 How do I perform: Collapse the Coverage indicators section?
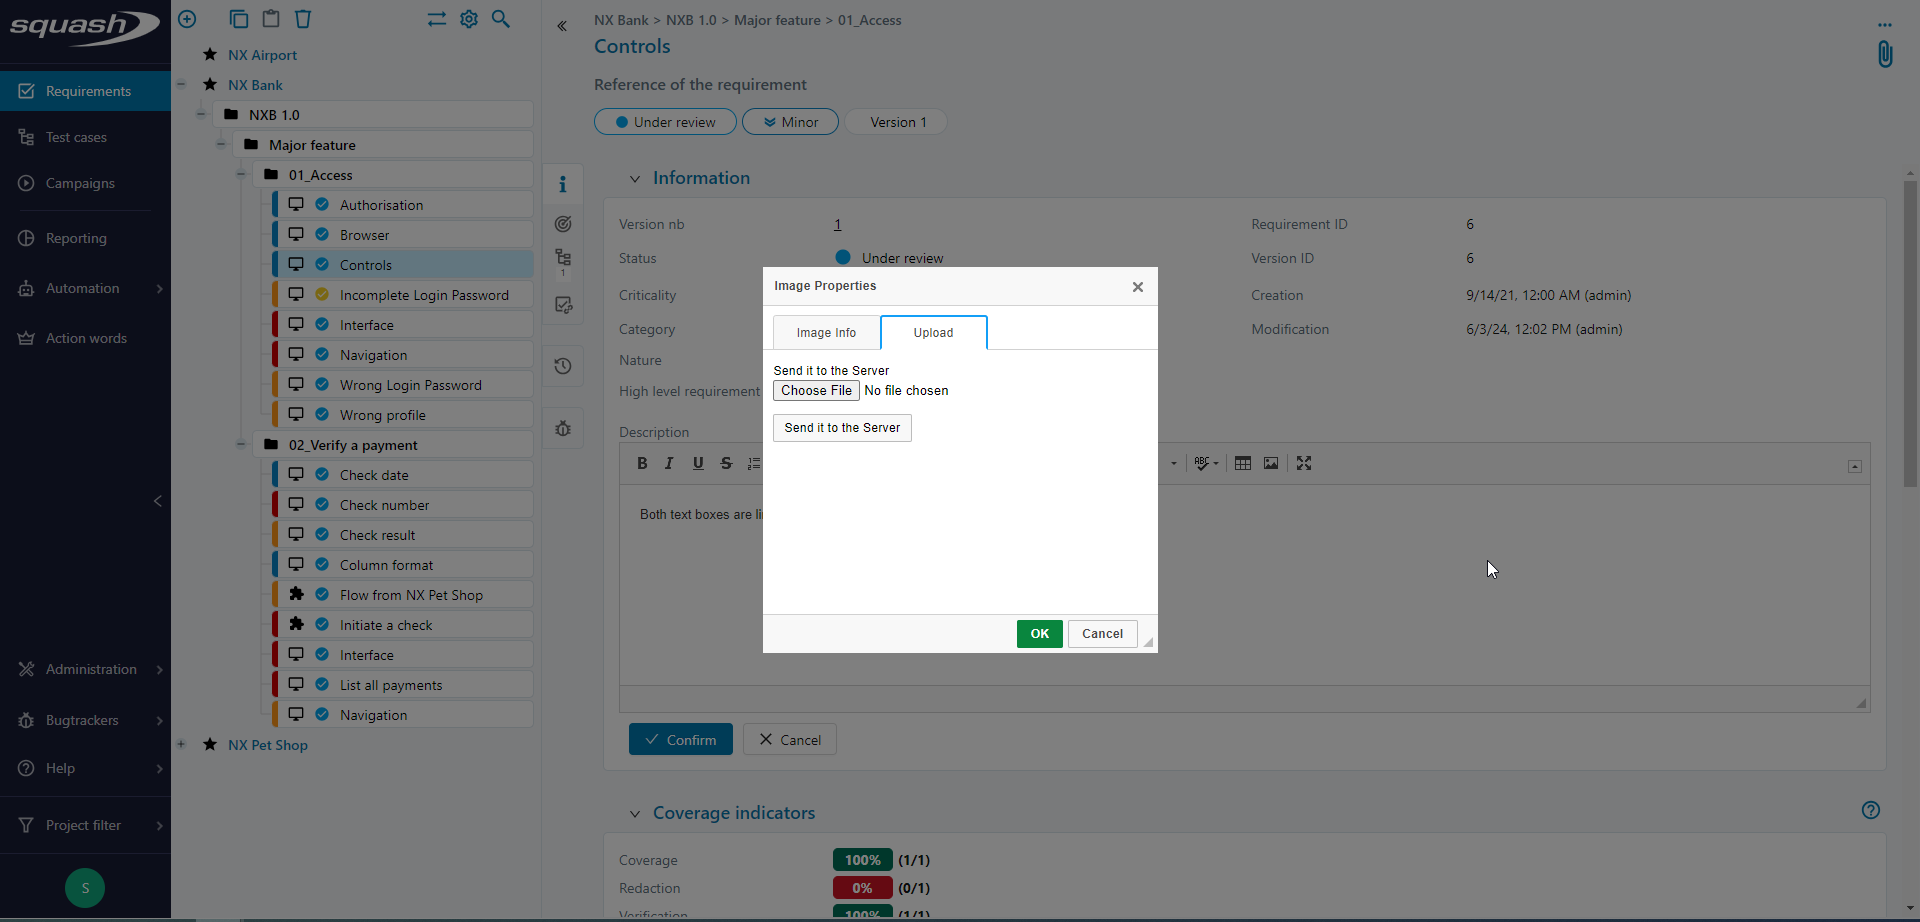point(634,814)
